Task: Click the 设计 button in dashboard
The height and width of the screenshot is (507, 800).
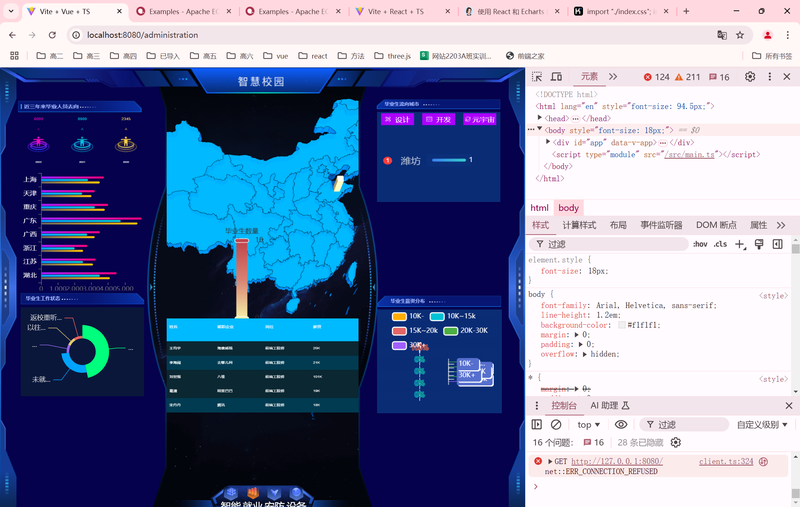Action: [397, 119]
